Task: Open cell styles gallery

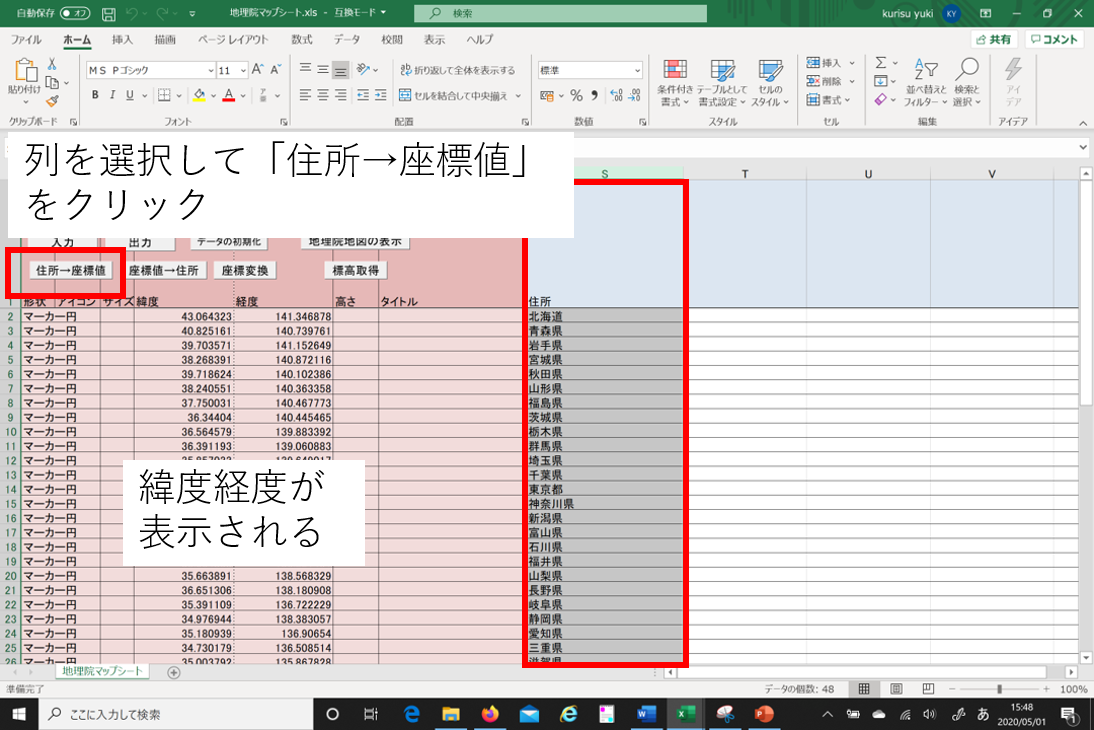Action: point(770,83)
